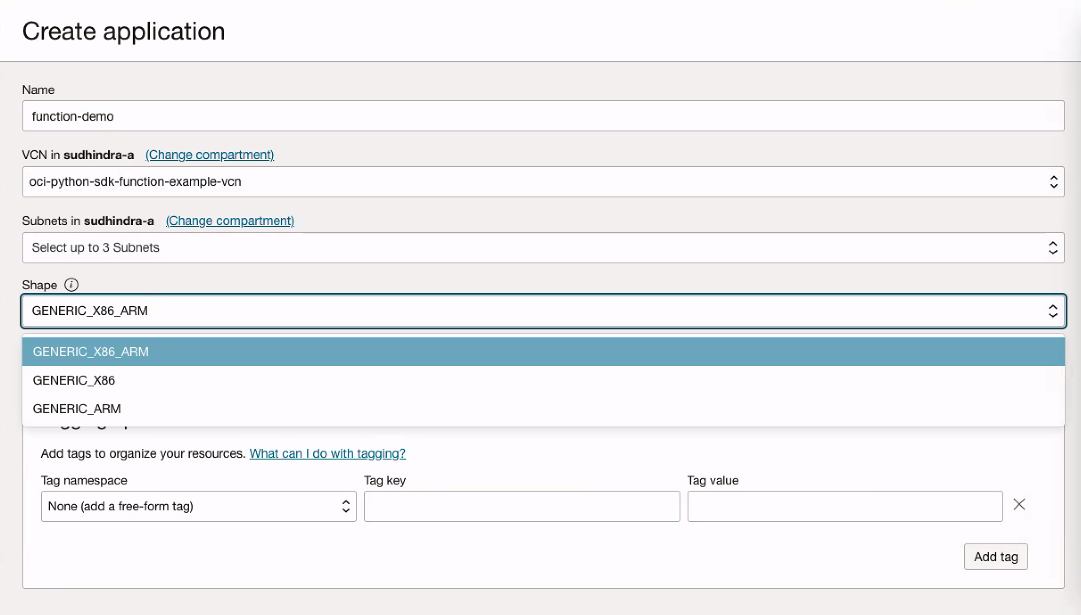Focus the Tag key input field
Screen dimensions: 1081x615
click(x=522, y=506)
